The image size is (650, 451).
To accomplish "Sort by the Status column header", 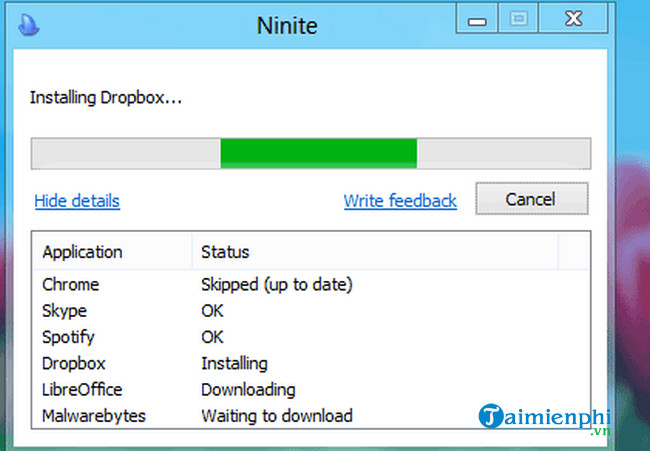I will (375, 252).
